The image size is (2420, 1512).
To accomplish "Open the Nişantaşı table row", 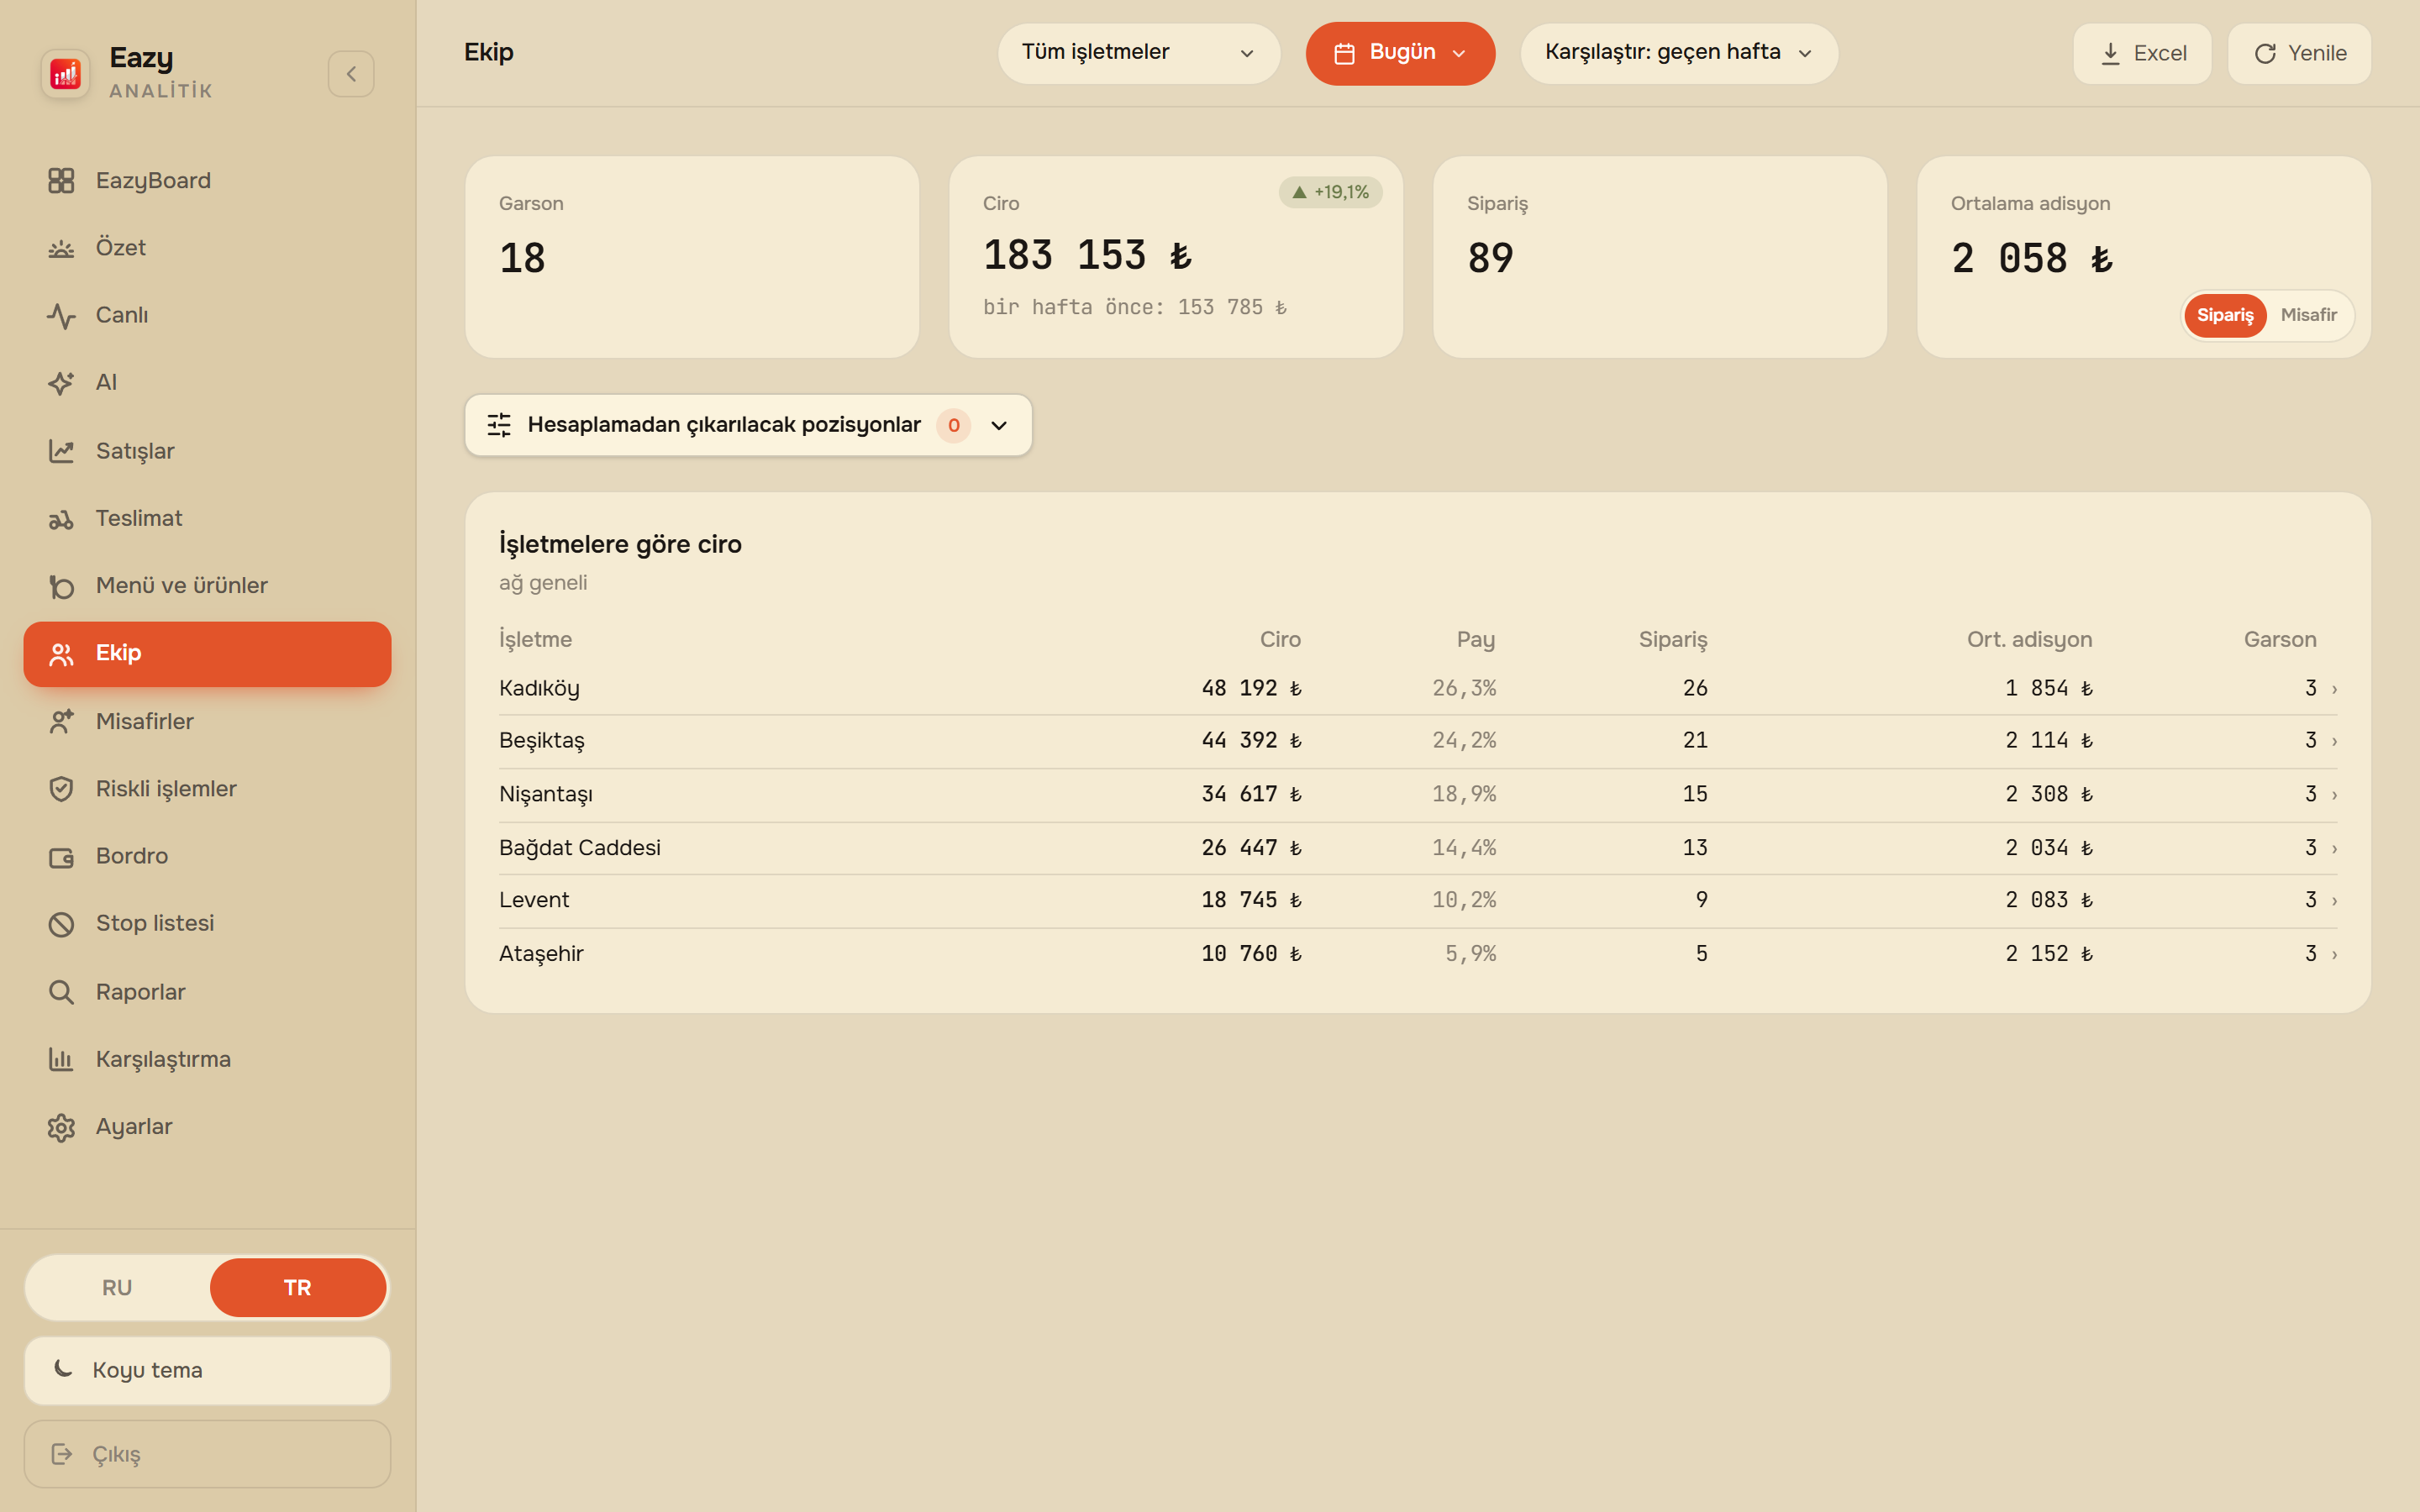I will pos(1418,795).
